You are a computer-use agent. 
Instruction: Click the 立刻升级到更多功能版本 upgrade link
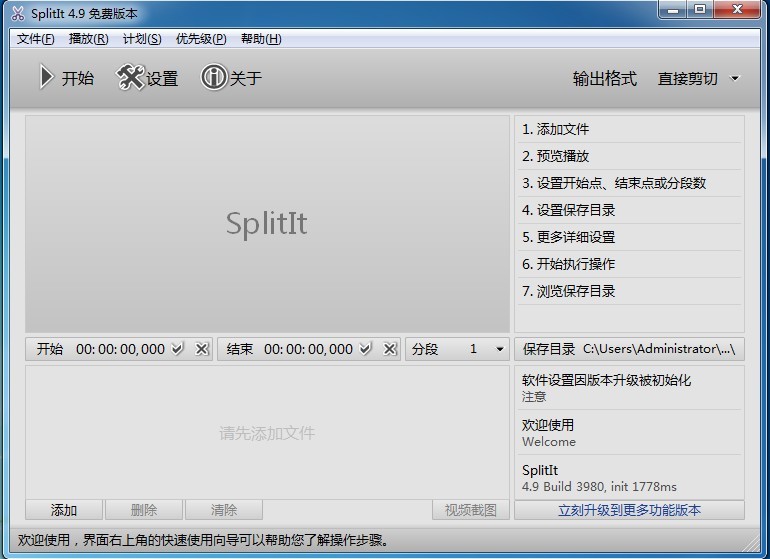click(629, 510)
